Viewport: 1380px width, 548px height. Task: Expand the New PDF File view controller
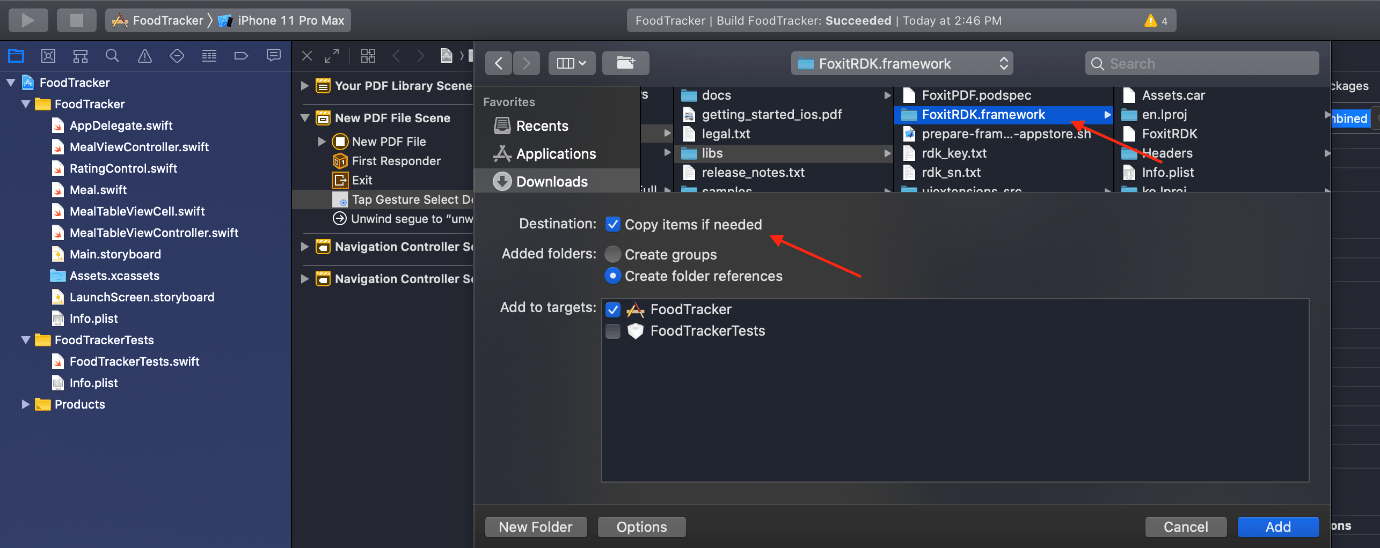(x=322, y=142)
